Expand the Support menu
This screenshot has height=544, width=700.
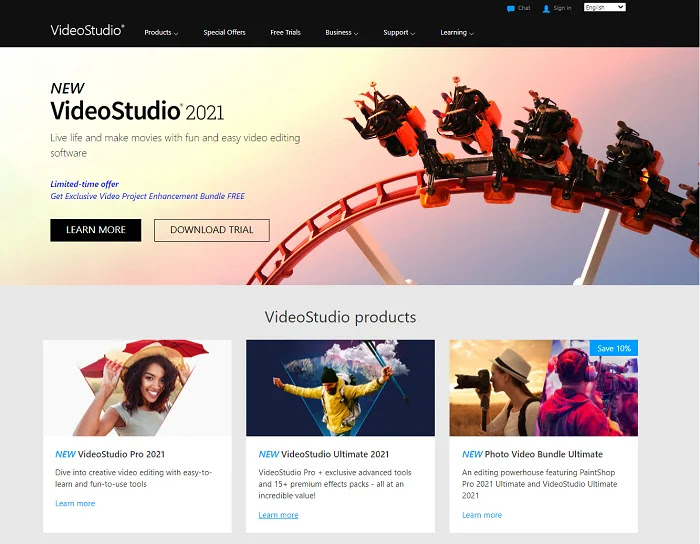coord(399,33)
